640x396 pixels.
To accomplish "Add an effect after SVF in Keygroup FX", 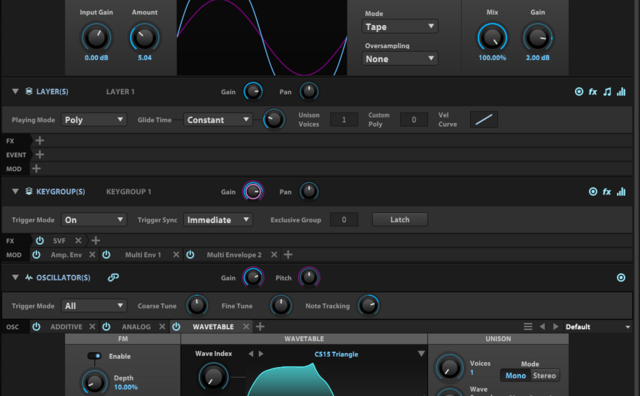I will point(96,240).
